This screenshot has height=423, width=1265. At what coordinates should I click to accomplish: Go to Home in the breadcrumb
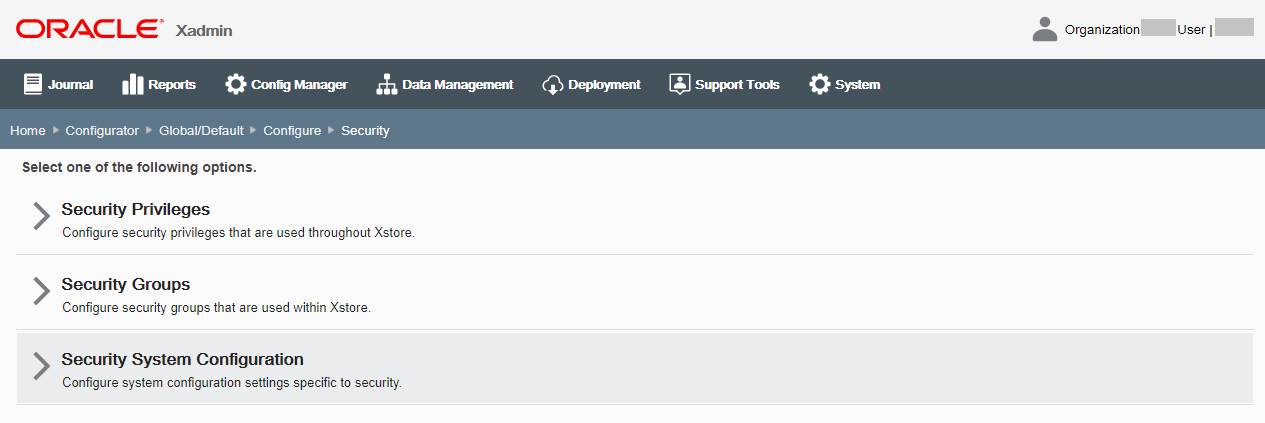point(28,130)
